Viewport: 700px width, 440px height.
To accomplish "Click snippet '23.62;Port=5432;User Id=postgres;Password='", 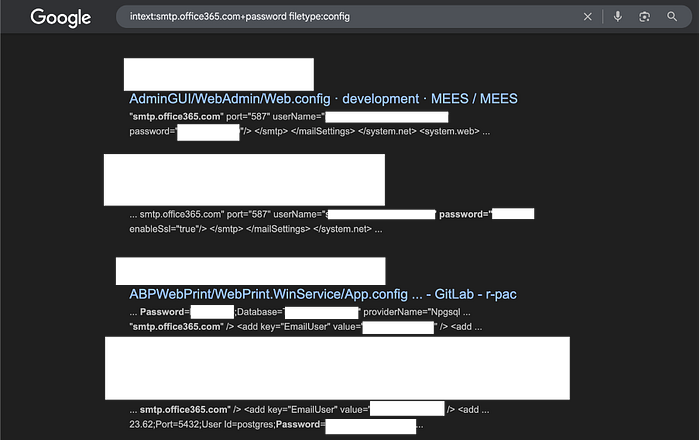I will [227, 425].
